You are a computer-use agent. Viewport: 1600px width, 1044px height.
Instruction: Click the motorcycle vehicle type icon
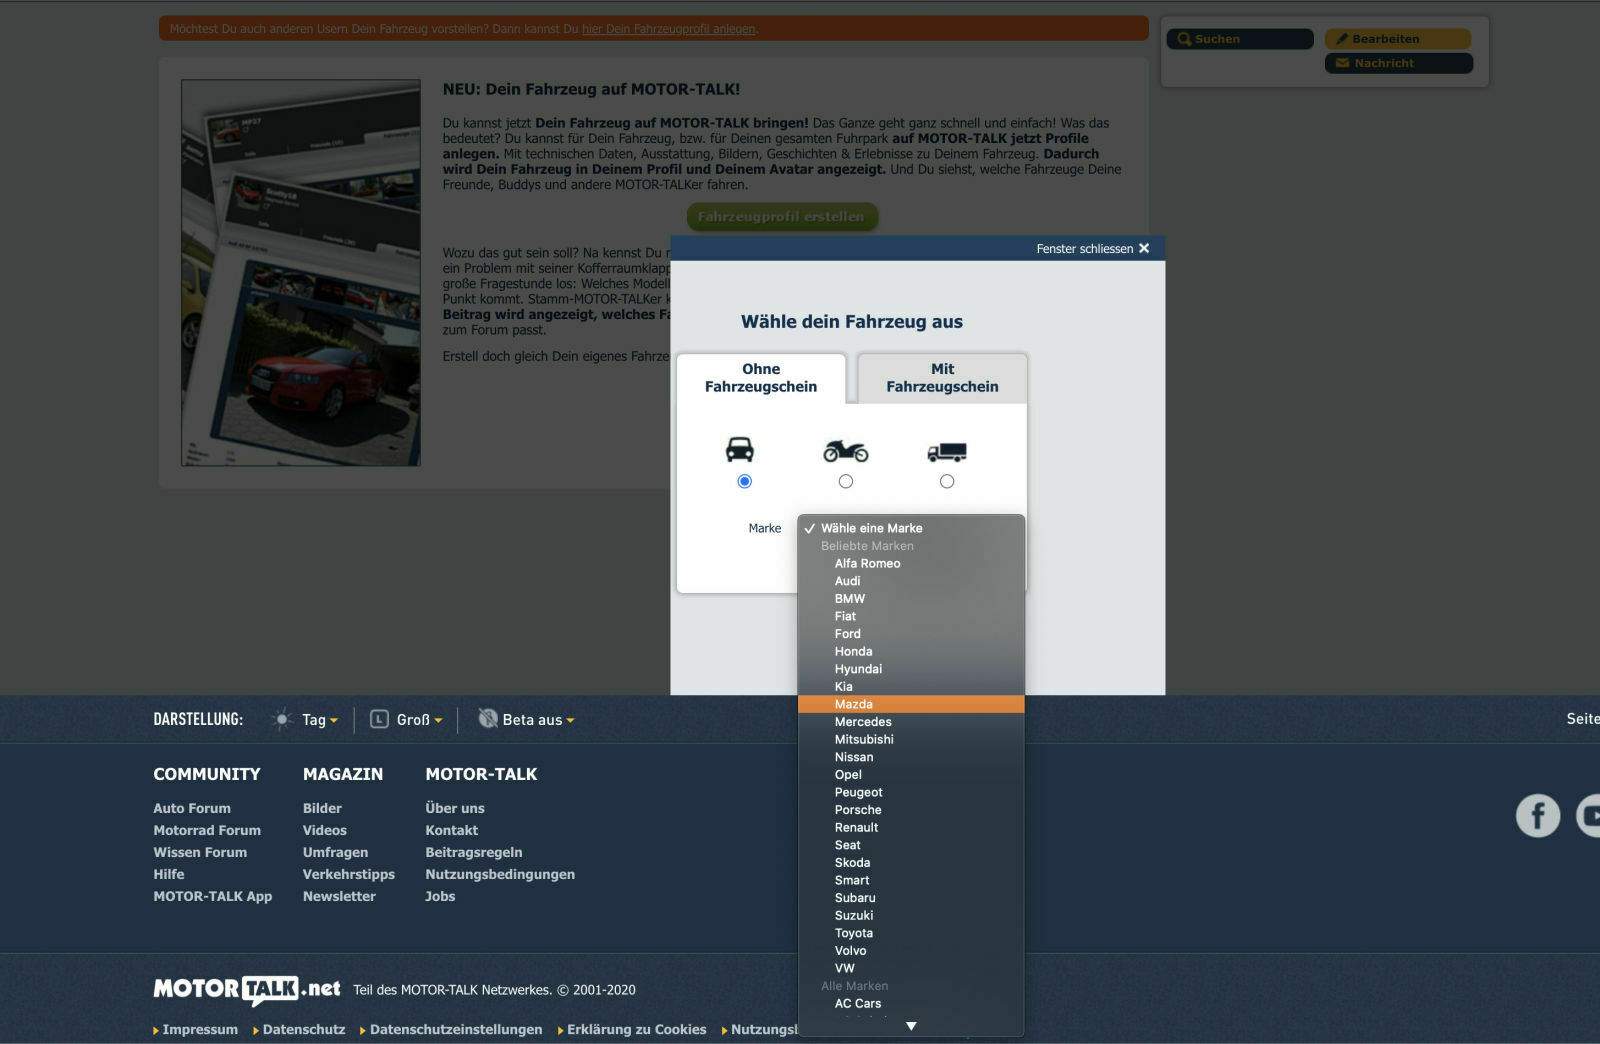coord(846,451)
